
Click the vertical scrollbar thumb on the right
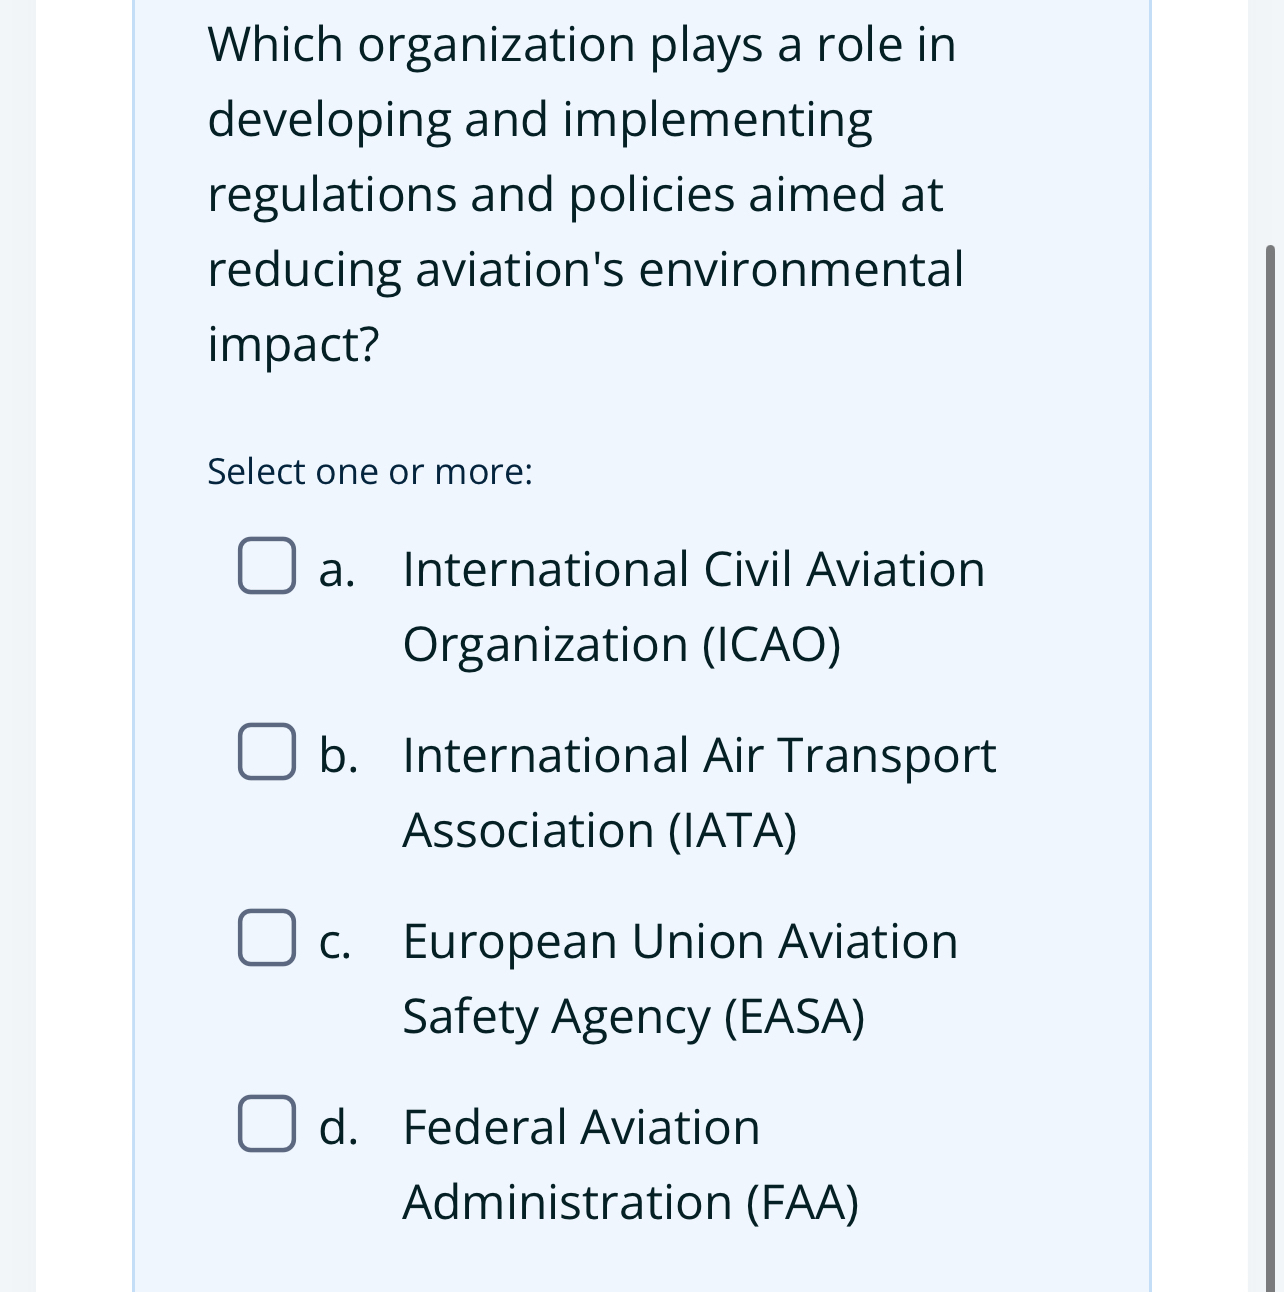(x=1271, y=760)
